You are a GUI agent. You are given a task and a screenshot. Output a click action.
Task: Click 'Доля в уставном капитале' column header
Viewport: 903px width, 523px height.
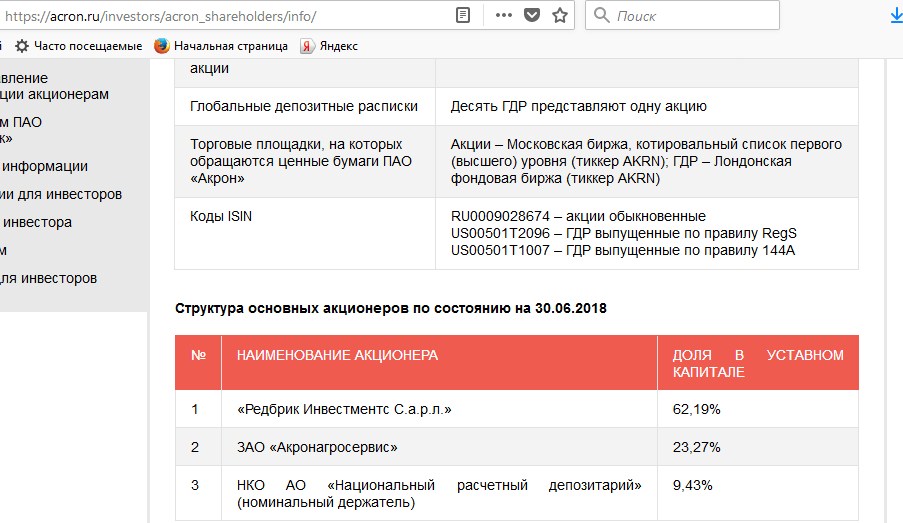pyautogui.click(x=757, y=363)
